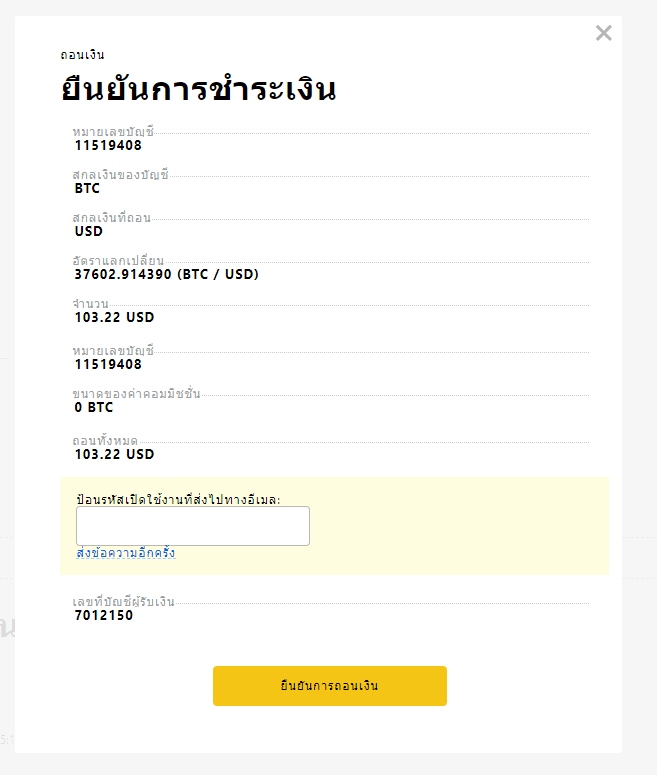
Task: Select the 'จำนวน' amount value 103.22 USD
Action: coord(114,317)
